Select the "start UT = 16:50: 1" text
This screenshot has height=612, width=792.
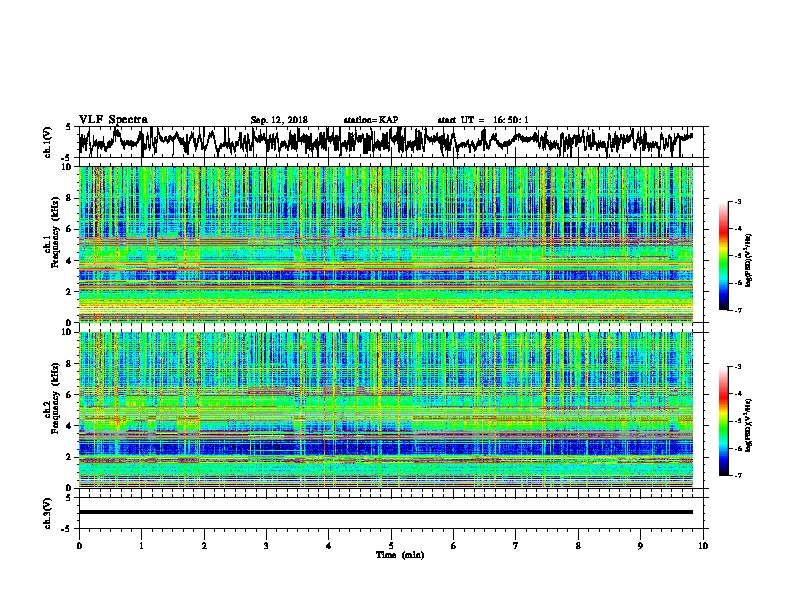[x=483, y=120]
